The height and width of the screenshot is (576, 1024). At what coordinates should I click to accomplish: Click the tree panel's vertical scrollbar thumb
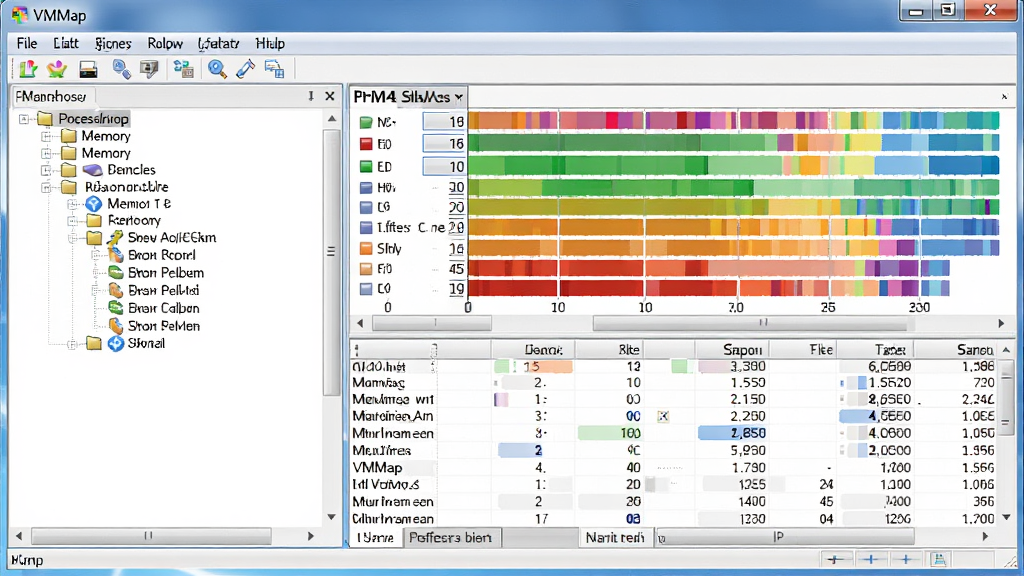point(331,261)
